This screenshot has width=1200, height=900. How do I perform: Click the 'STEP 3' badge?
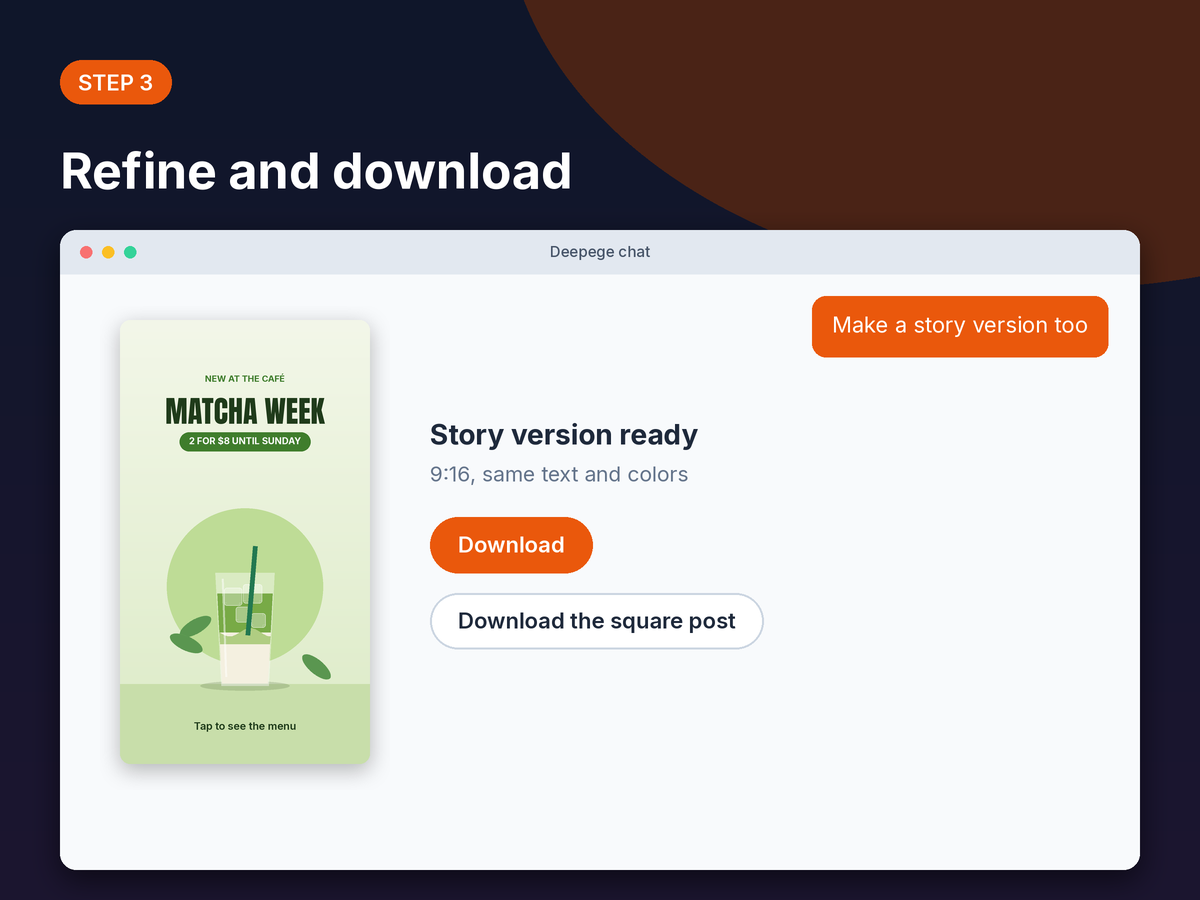(x=116, y=82)
